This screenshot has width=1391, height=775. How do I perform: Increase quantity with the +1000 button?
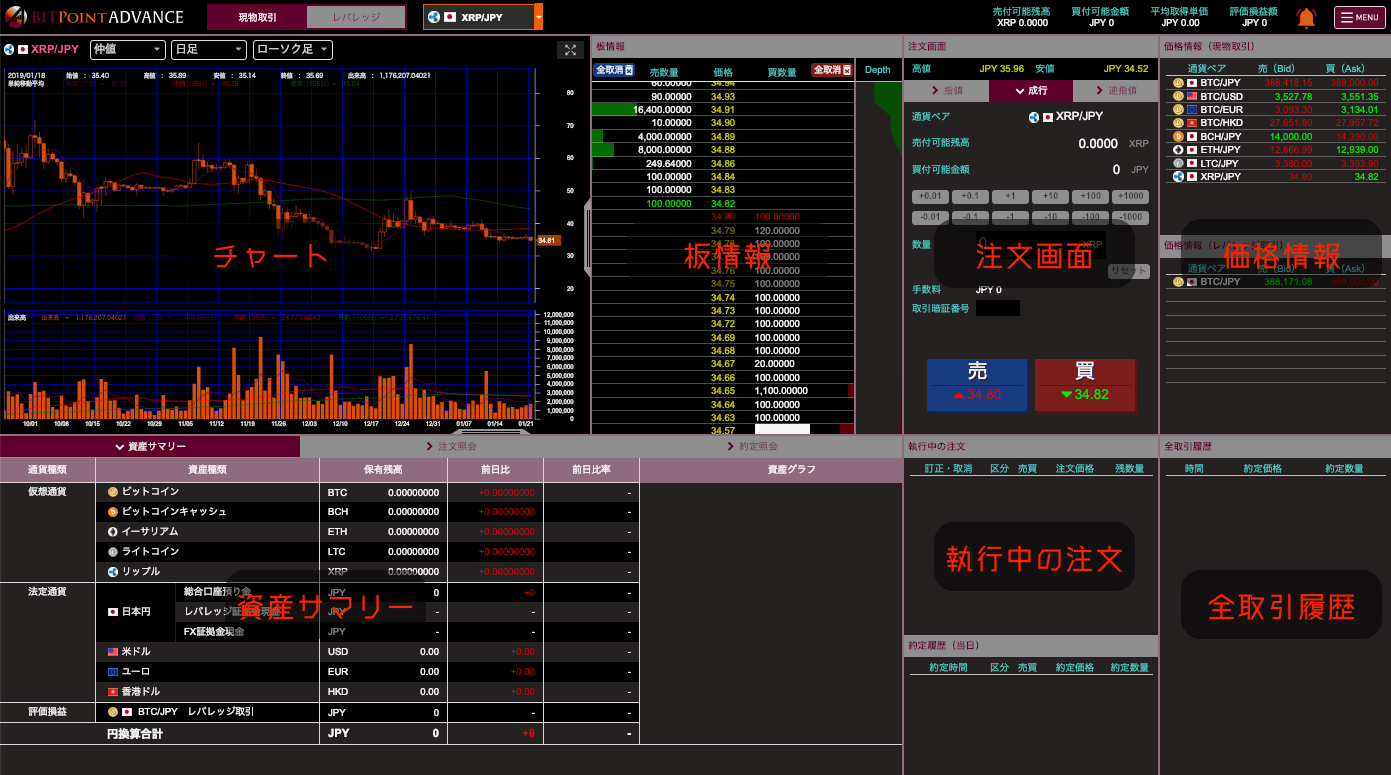tap(1130, 197)
